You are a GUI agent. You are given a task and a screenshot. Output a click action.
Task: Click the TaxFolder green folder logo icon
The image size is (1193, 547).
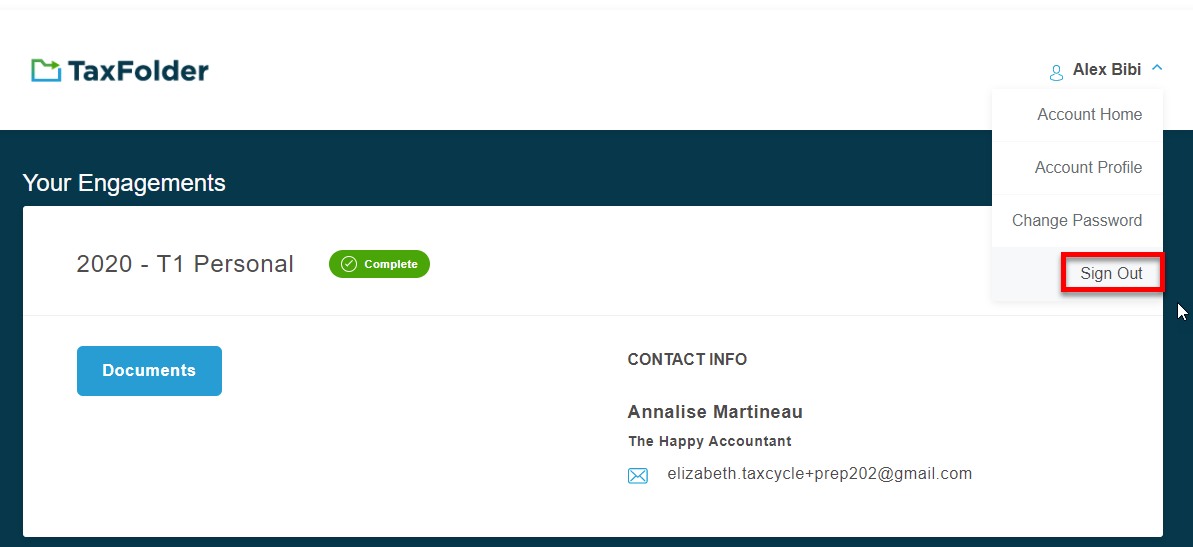tap(46, 70)
